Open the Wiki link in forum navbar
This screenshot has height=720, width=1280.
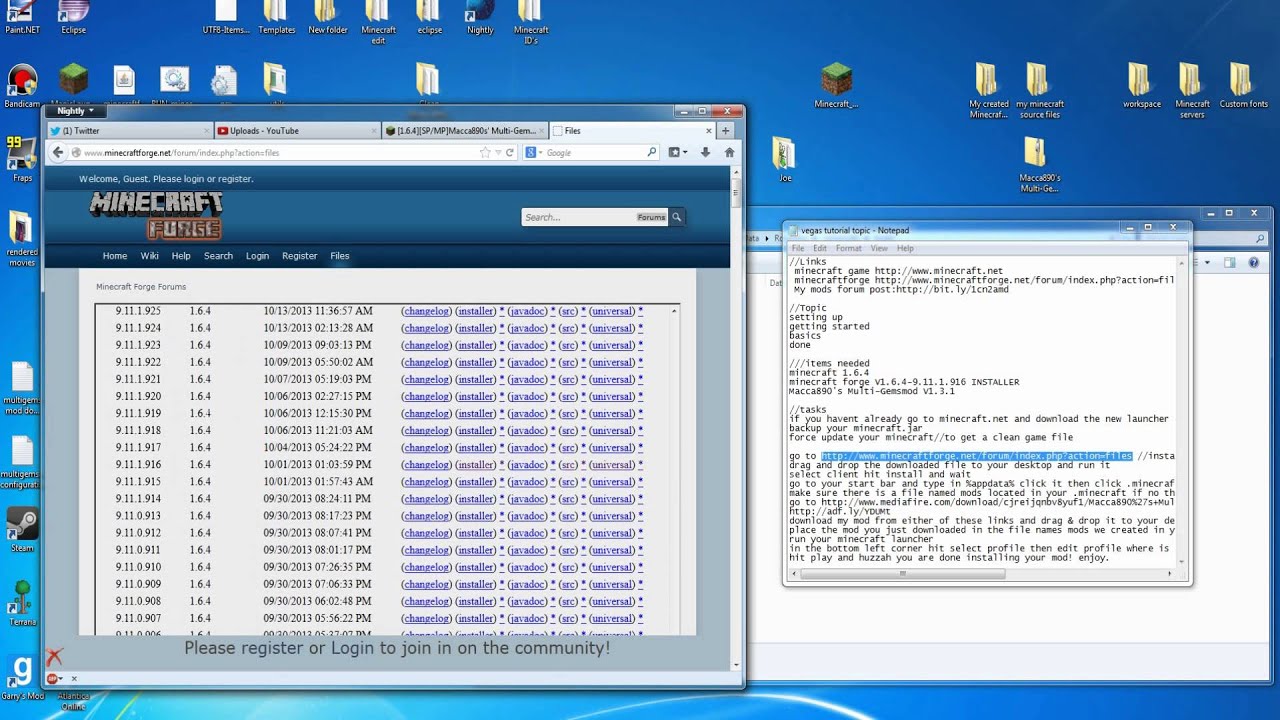[149, 256]
